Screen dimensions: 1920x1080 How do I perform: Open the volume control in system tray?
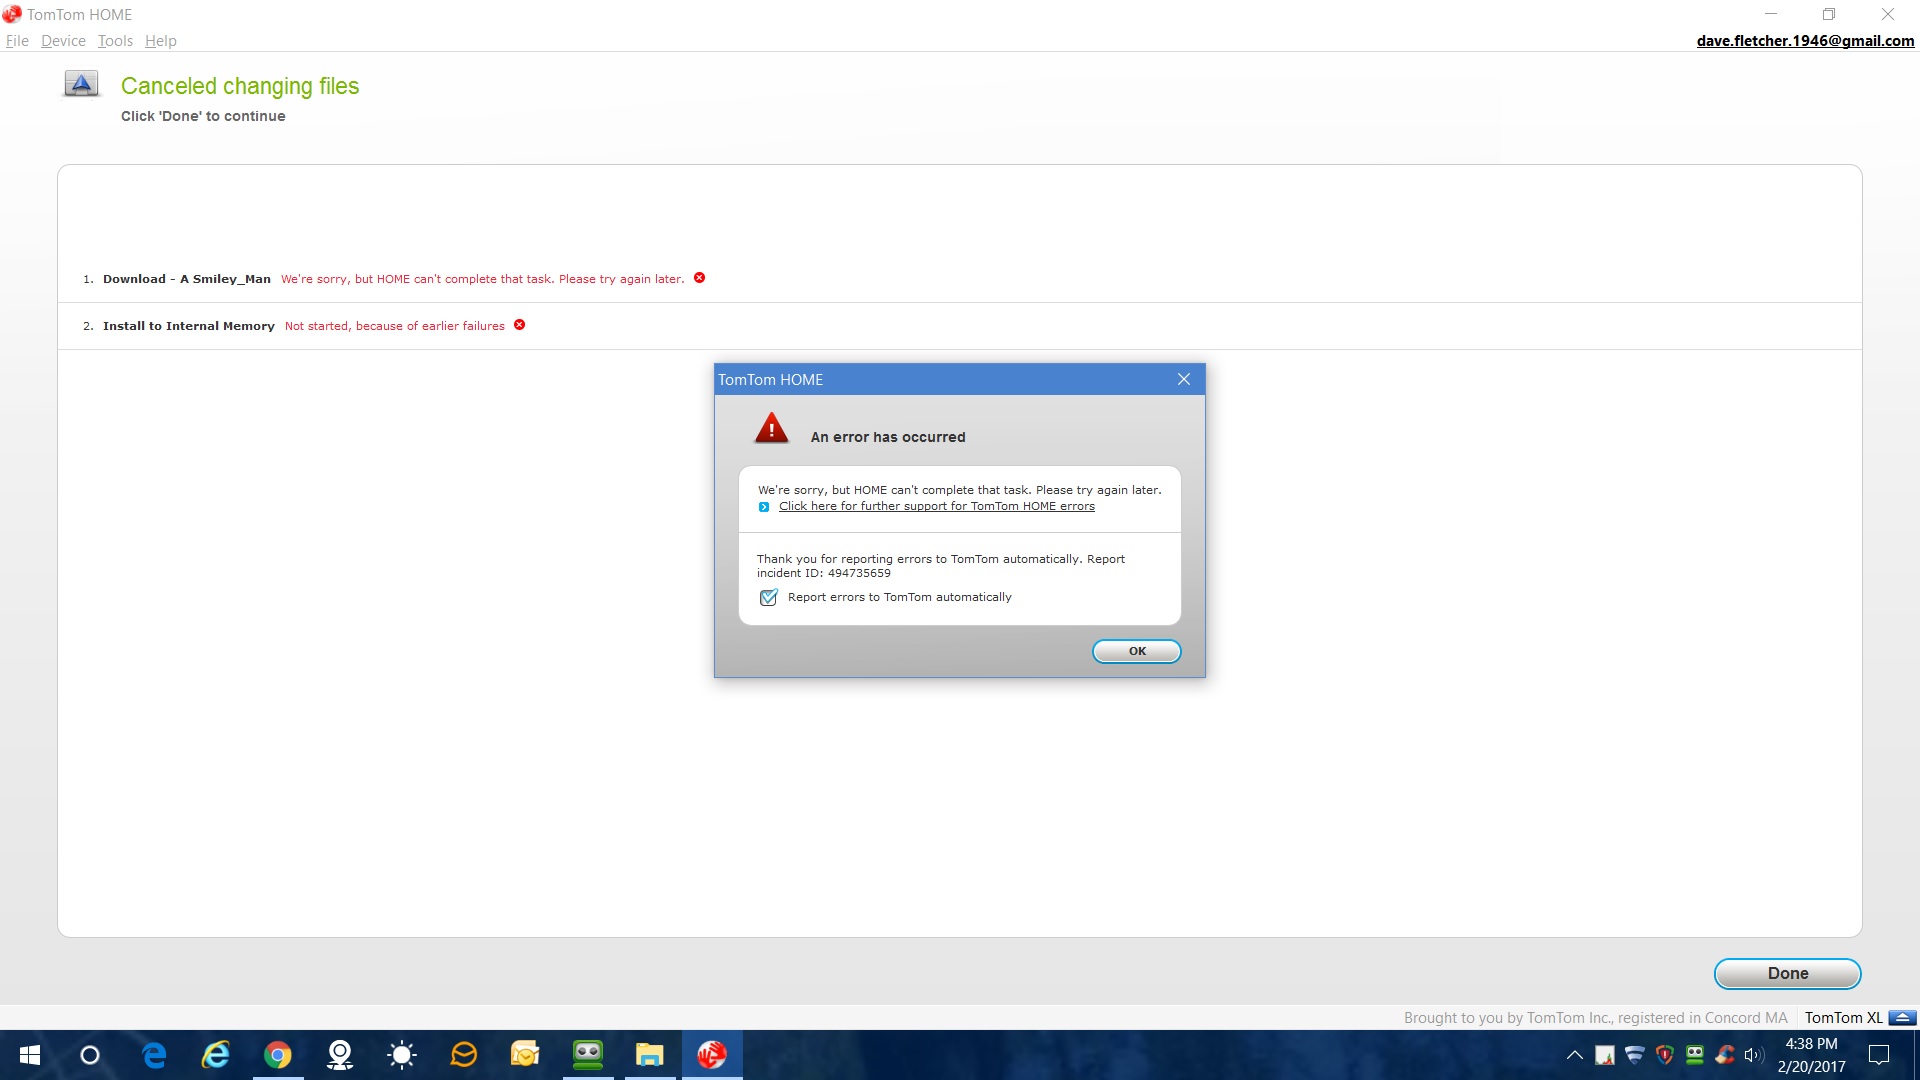[1754, 1055]
